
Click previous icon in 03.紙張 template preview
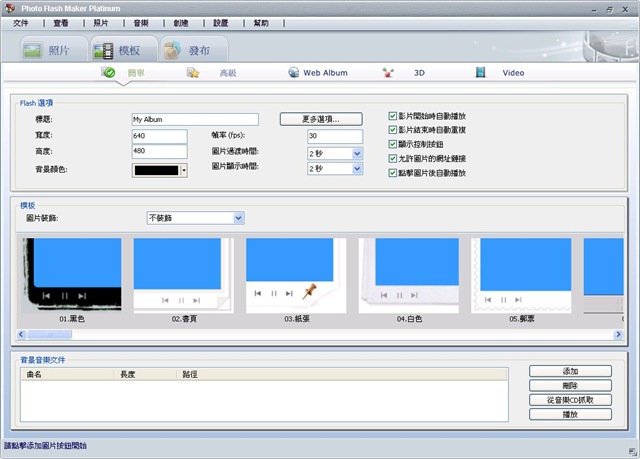tap(258, 293)
